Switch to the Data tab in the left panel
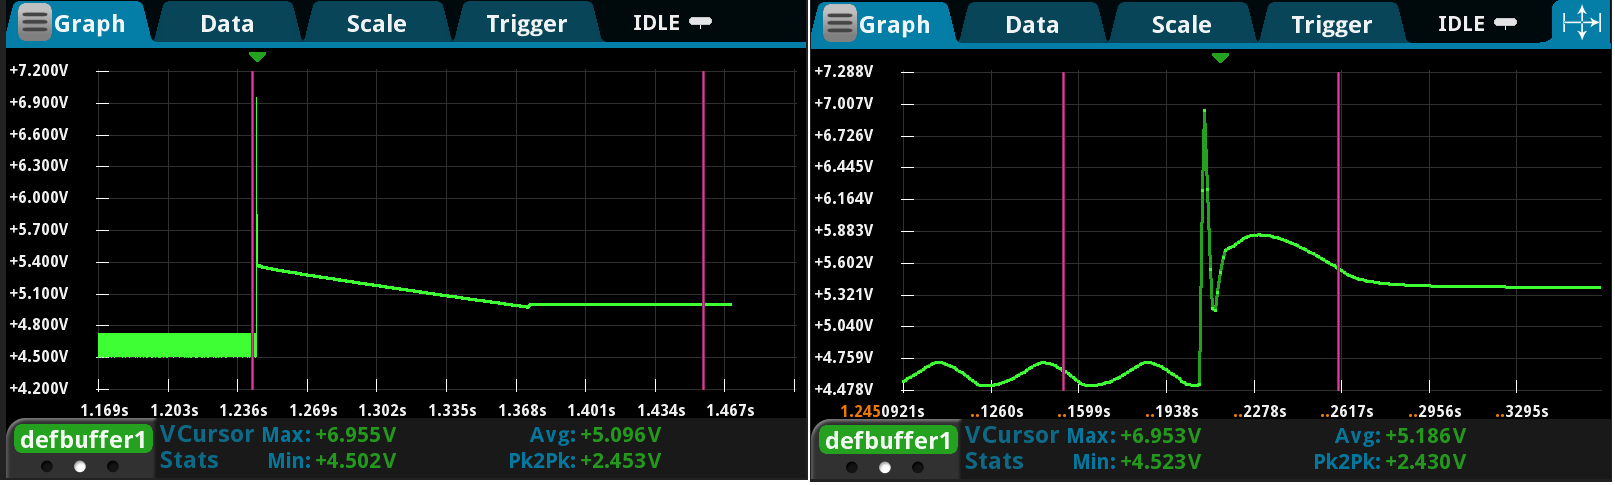The width and height of the screenshot is (1615, 485). point(227,23)
